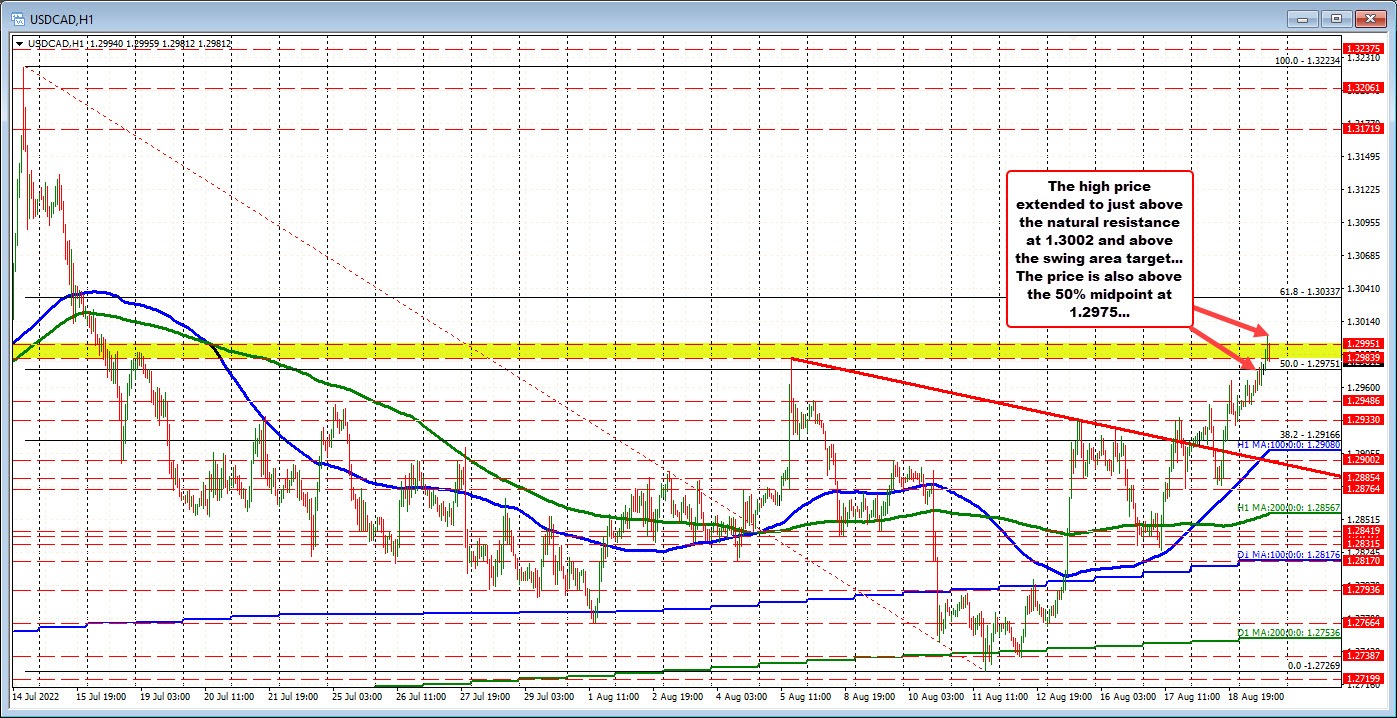Click the 1.31719 red price level label
This screenshot has width=1397, height=718.
pos(1362,129)
